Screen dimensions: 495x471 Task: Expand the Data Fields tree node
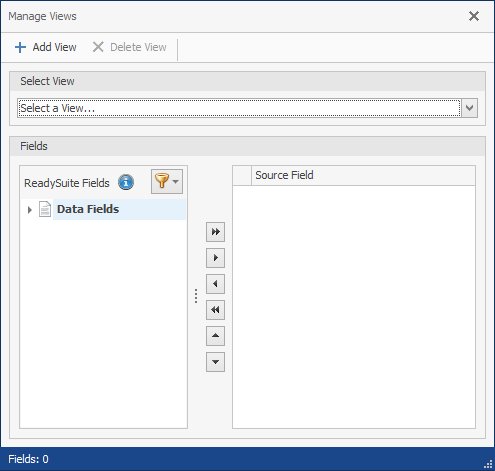tap(30, 210)
